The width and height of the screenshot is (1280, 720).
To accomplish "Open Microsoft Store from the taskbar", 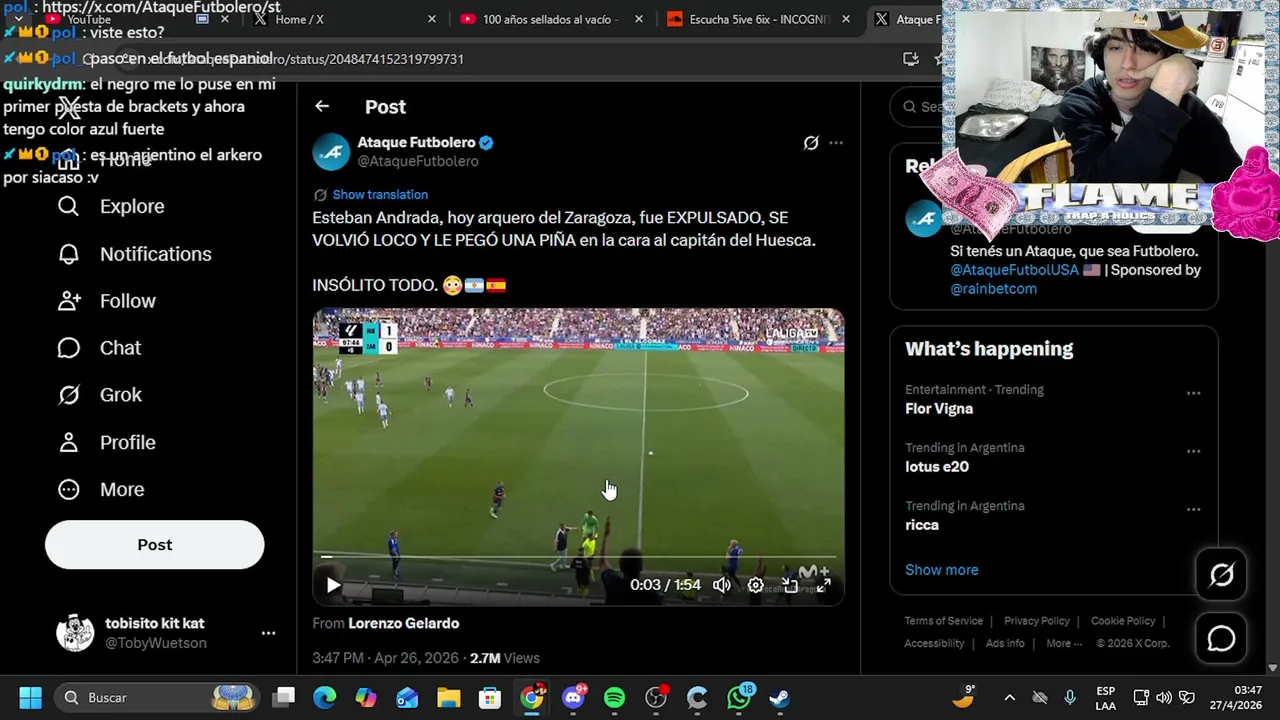I will pos(489,698).
